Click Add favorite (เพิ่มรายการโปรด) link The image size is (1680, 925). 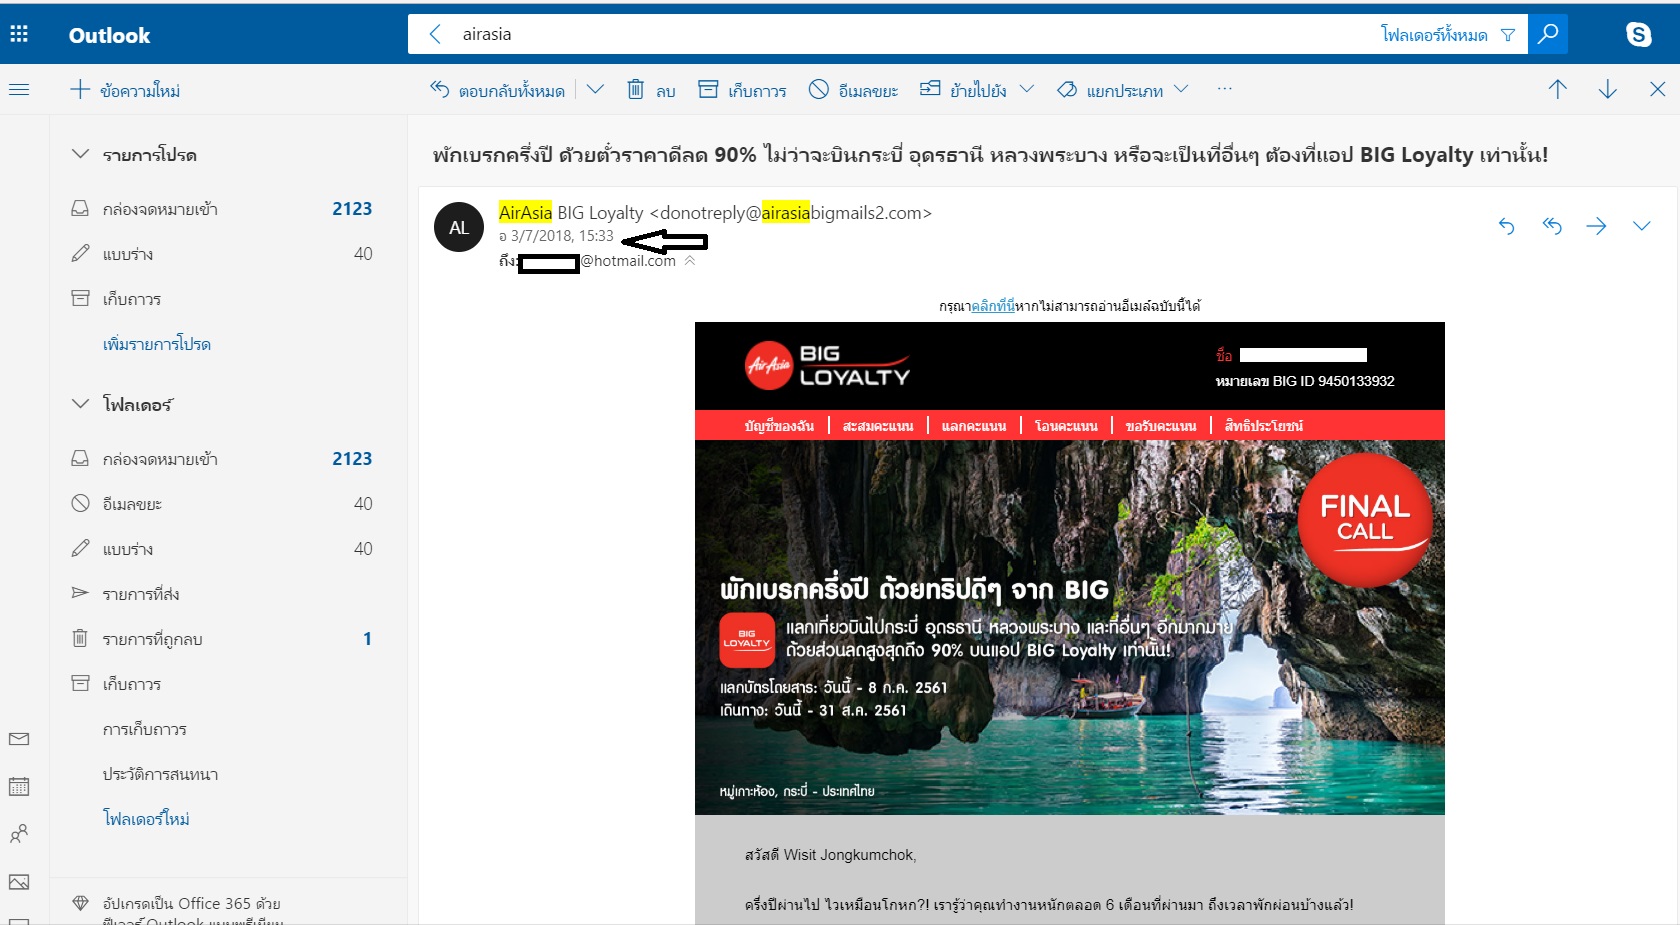[x=157, y=344]
